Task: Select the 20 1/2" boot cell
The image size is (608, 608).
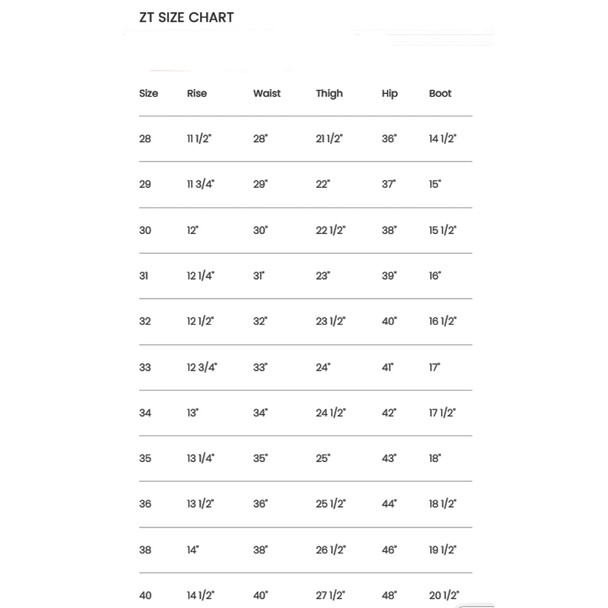Action: pyautogui.click(x=444, y=595)
